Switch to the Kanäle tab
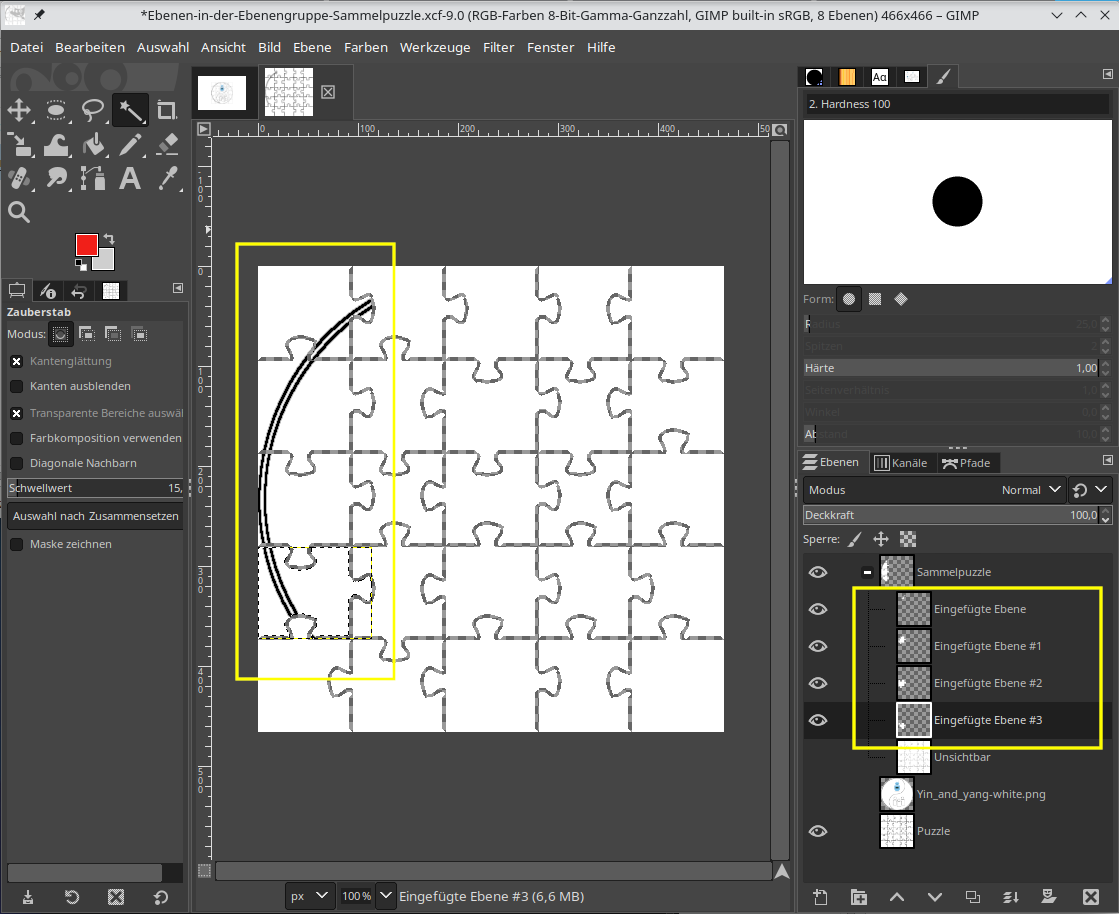Image resolution: width=1119 pixels, height=914 pixels. 900,462
